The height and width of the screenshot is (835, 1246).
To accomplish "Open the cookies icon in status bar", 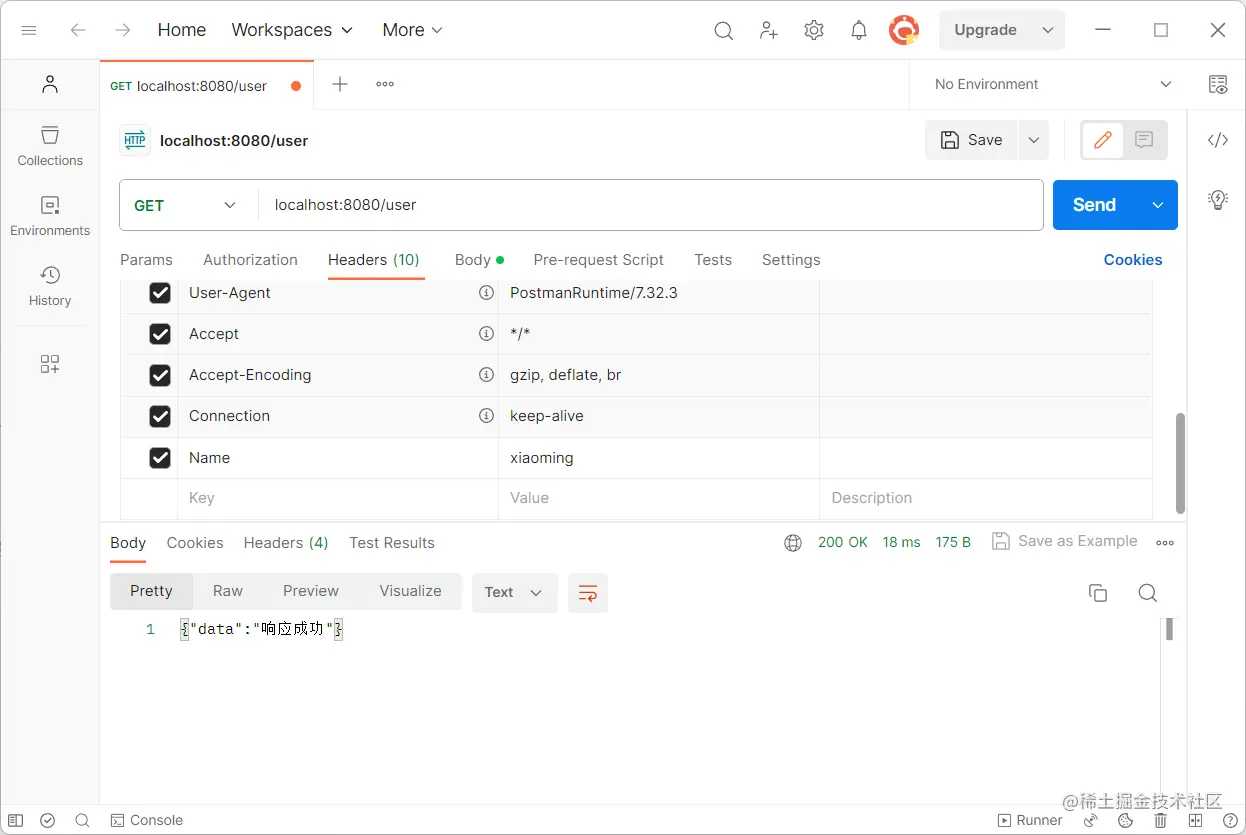I will coord(1125,820).
